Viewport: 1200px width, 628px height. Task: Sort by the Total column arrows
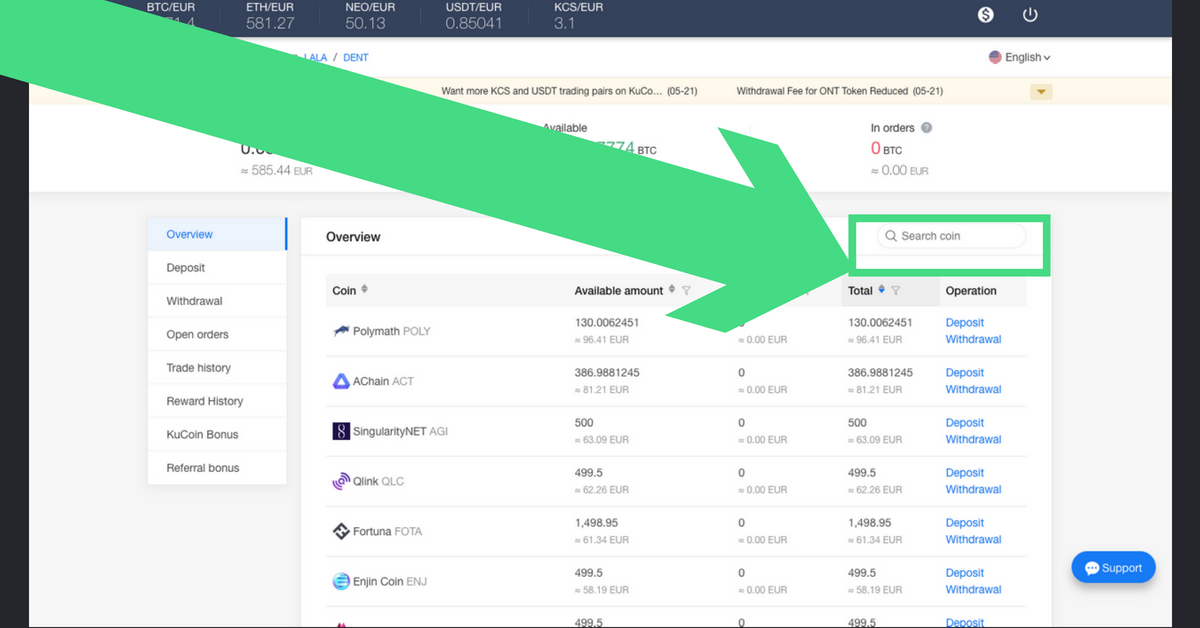point(881,290)
